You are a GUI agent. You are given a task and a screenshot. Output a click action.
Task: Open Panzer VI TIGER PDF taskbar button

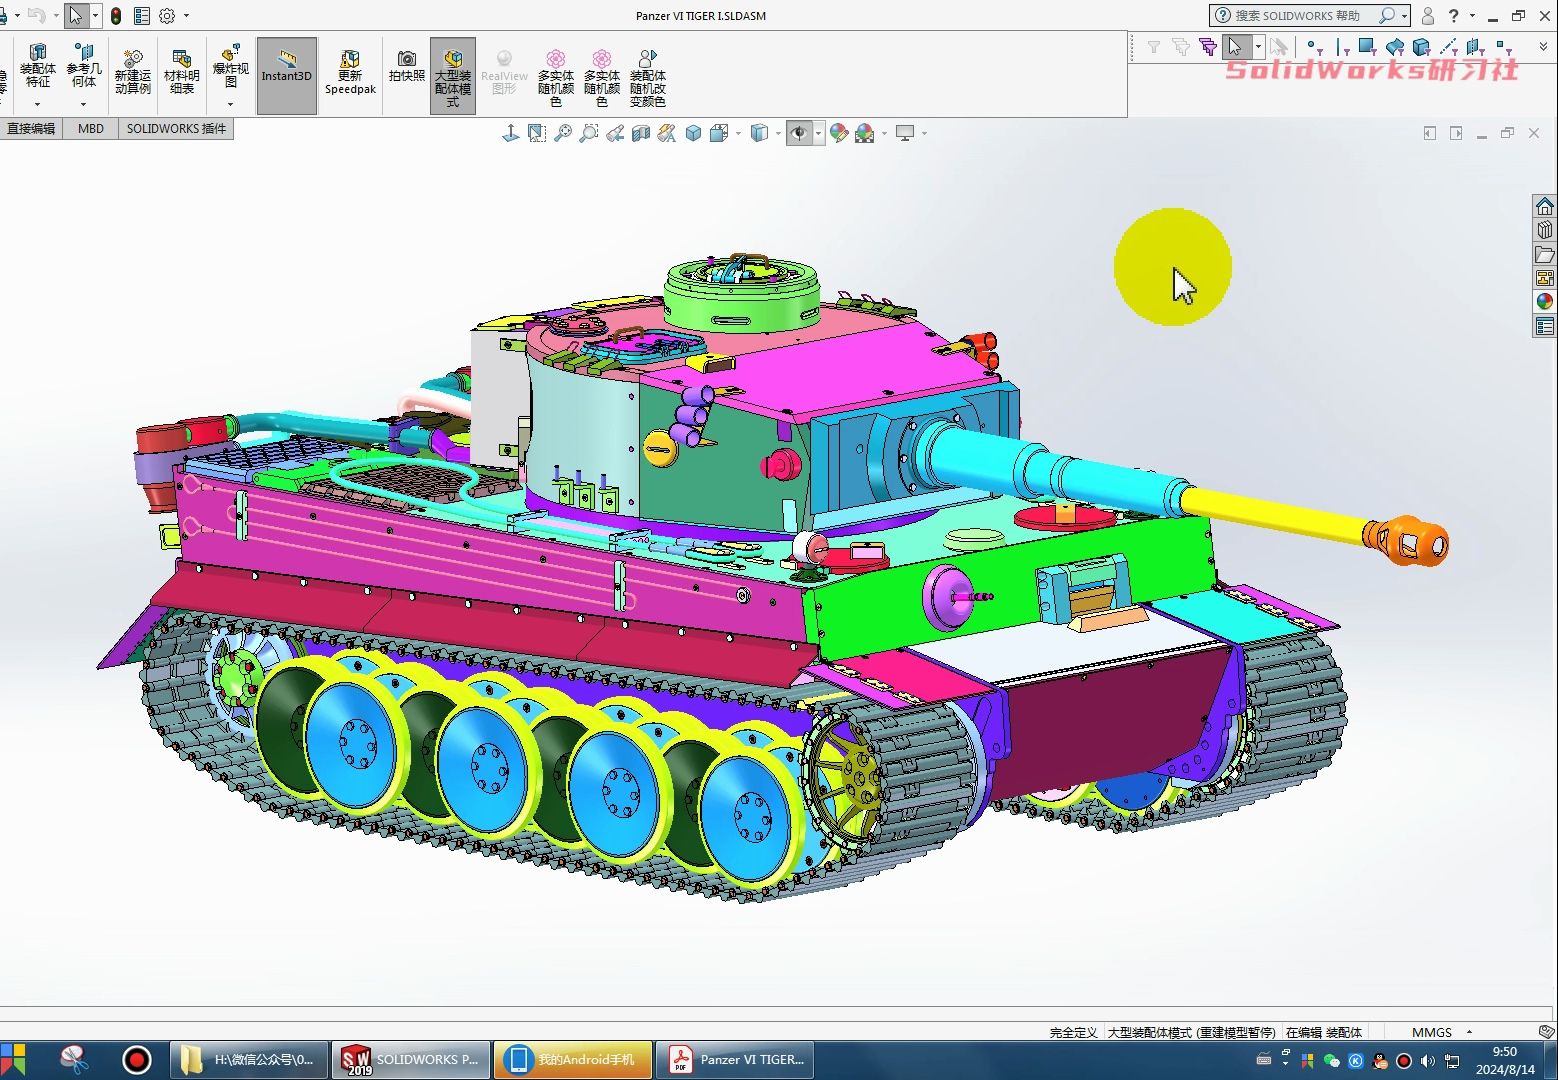(736, 1060)
